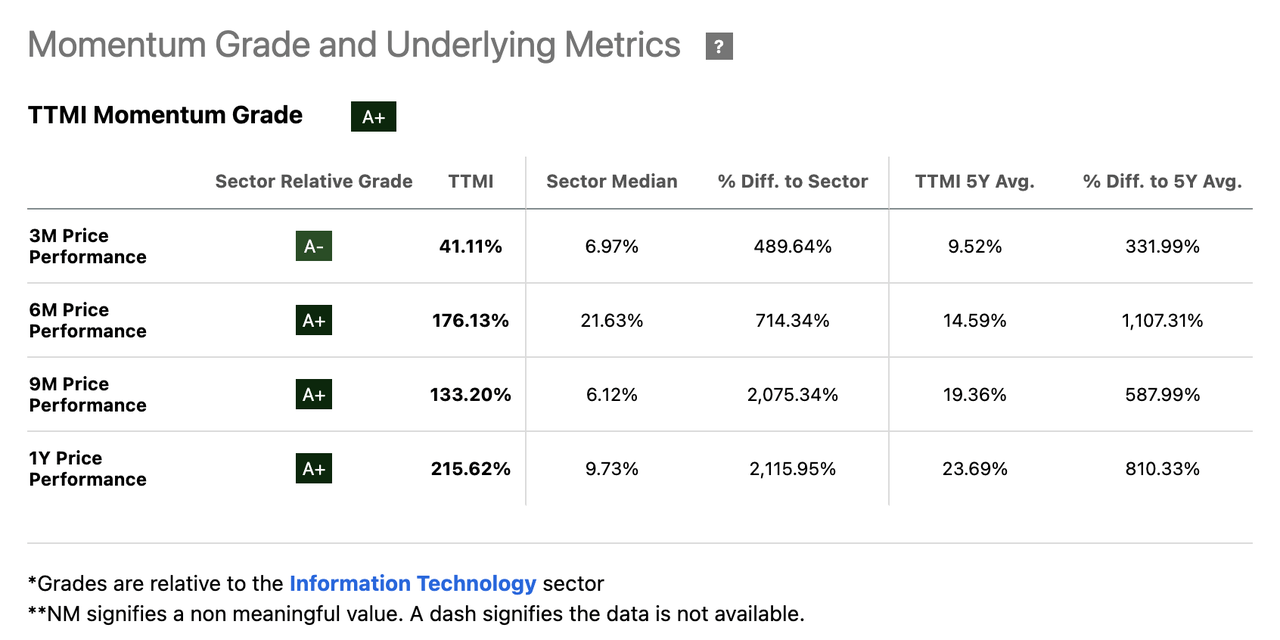1280x640 pixels.
Task: Click the % Diff. to Sector header
Action: pyautogui.click(x=793, y=181)
